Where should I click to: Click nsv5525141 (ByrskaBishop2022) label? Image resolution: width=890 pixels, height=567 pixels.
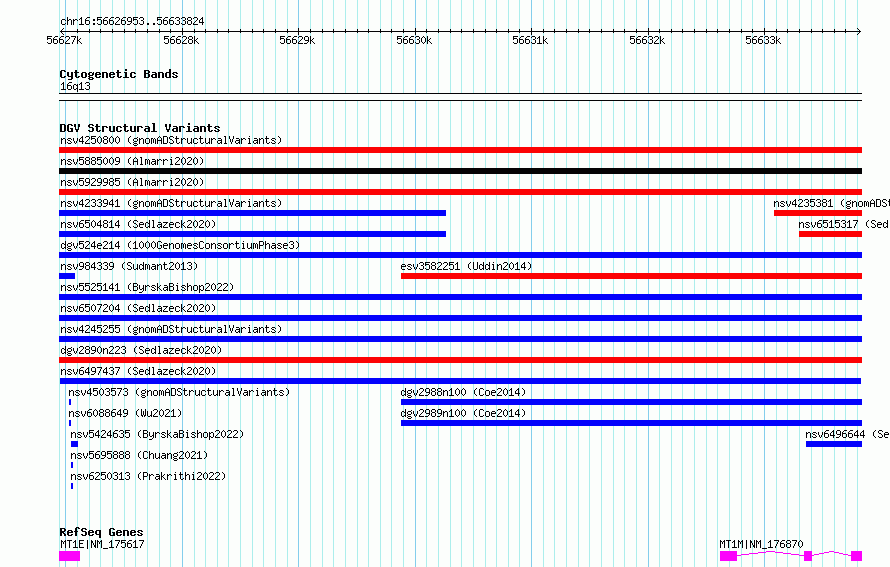click(x=147, y=287)
